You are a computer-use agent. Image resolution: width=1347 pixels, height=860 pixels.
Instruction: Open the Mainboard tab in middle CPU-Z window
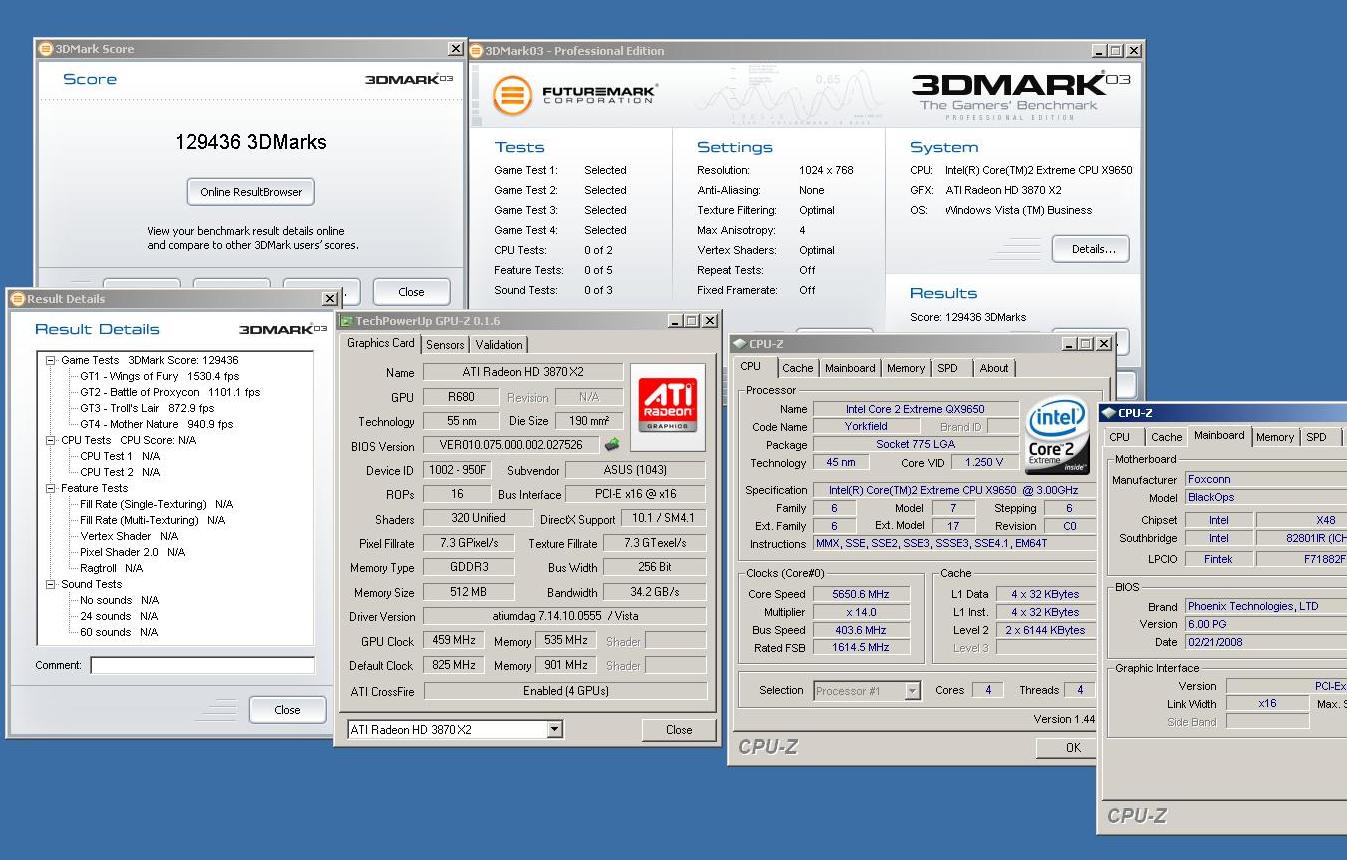pos(850,368)
